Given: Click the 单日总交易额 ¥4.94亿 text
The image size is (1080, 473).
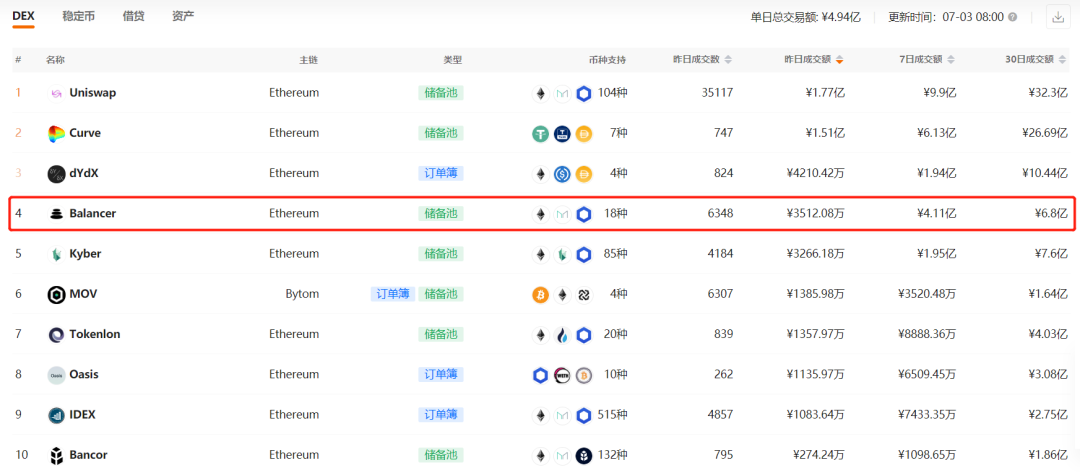Looking at the screenshot, I should pyautogui.click(x=805, y=17).
